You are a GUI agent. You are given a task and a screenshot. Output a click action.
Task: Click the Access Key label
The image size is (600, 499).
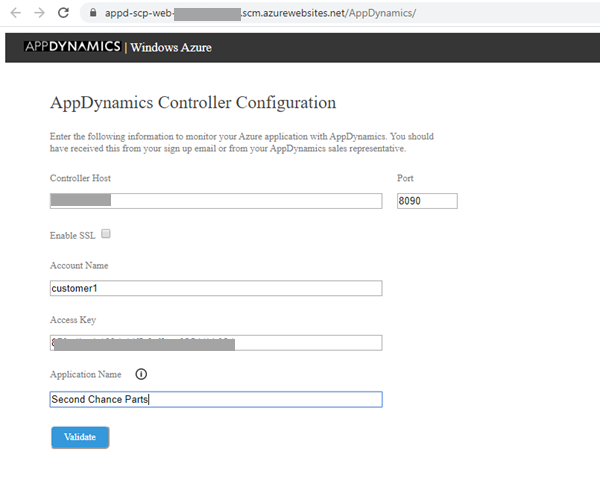point(72,320)
